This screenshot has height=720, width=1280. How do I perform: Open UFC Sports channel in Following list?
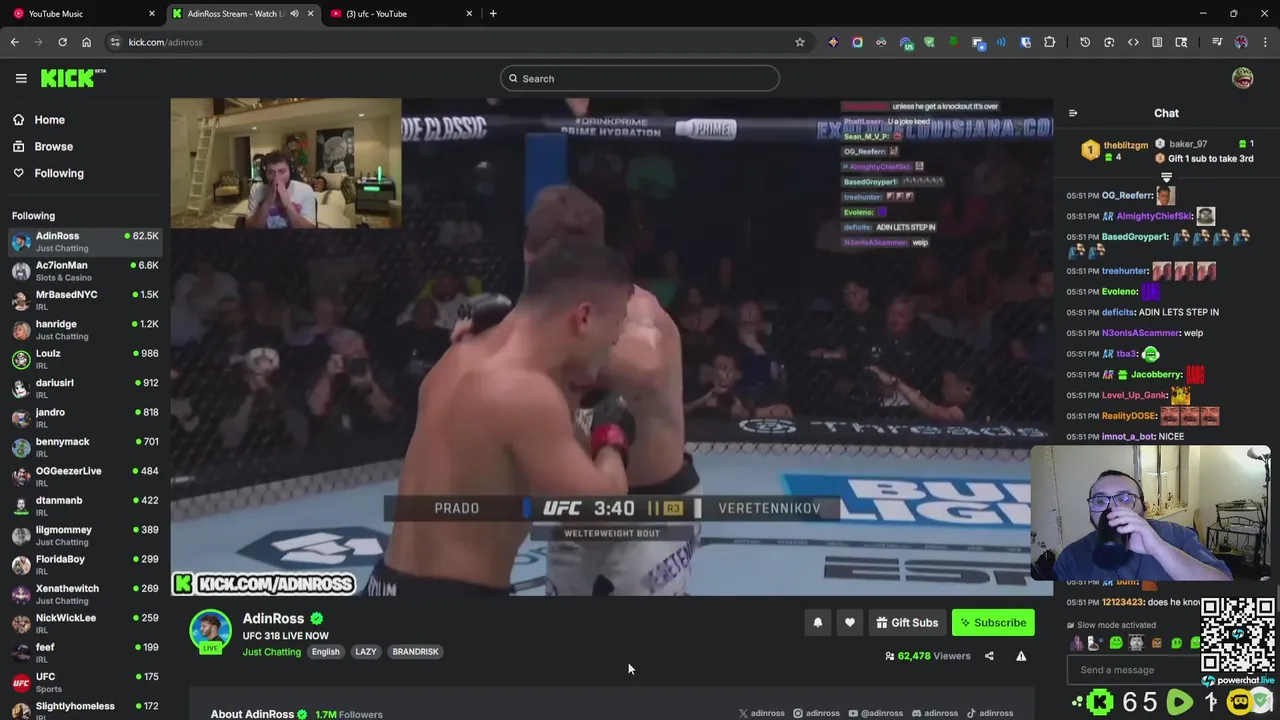85,682
